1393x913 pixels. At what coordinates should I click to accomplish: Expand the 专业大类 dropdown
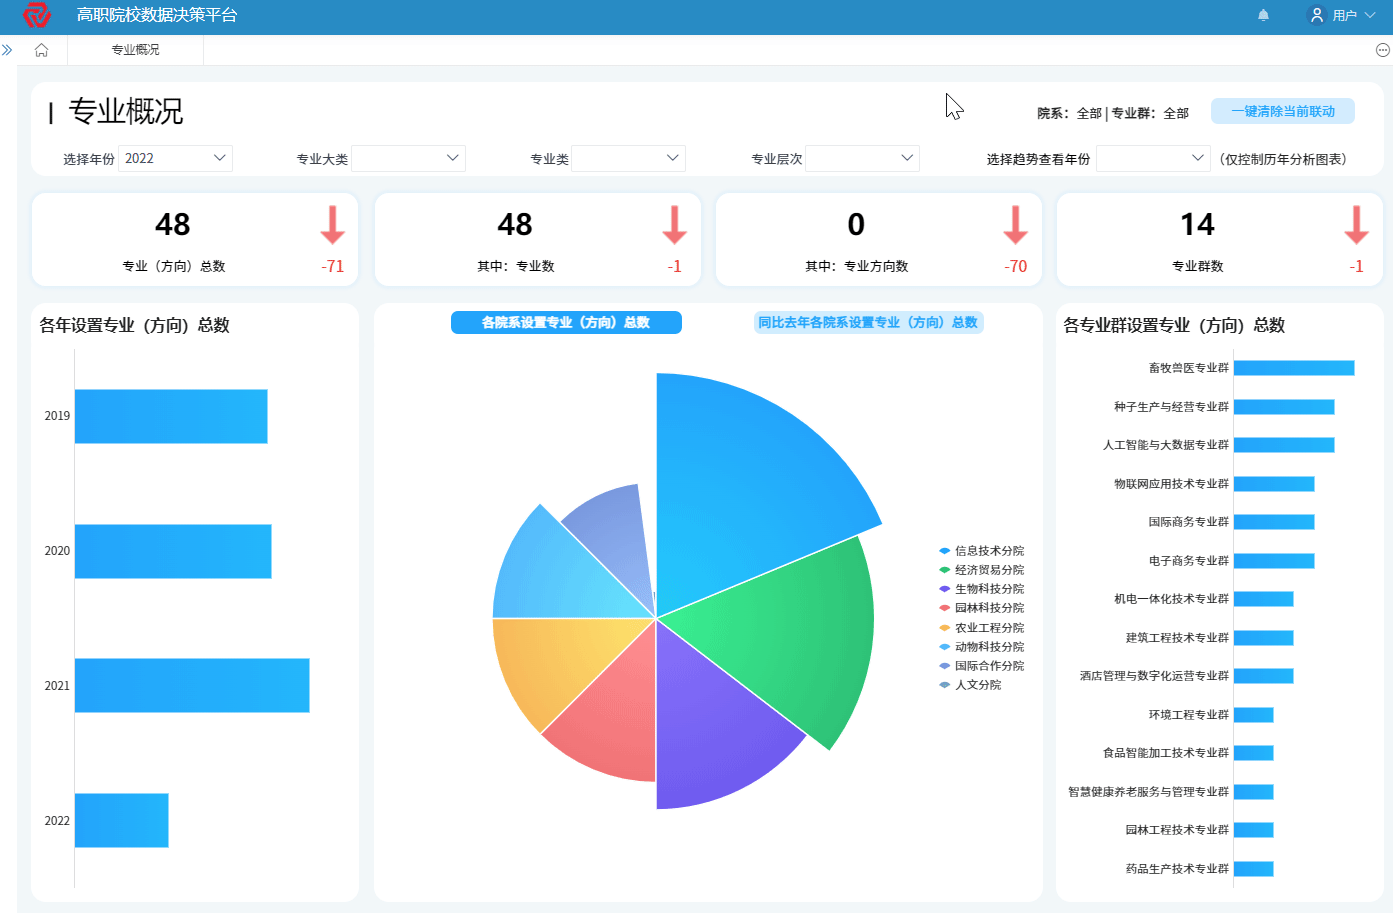(408, 159)
